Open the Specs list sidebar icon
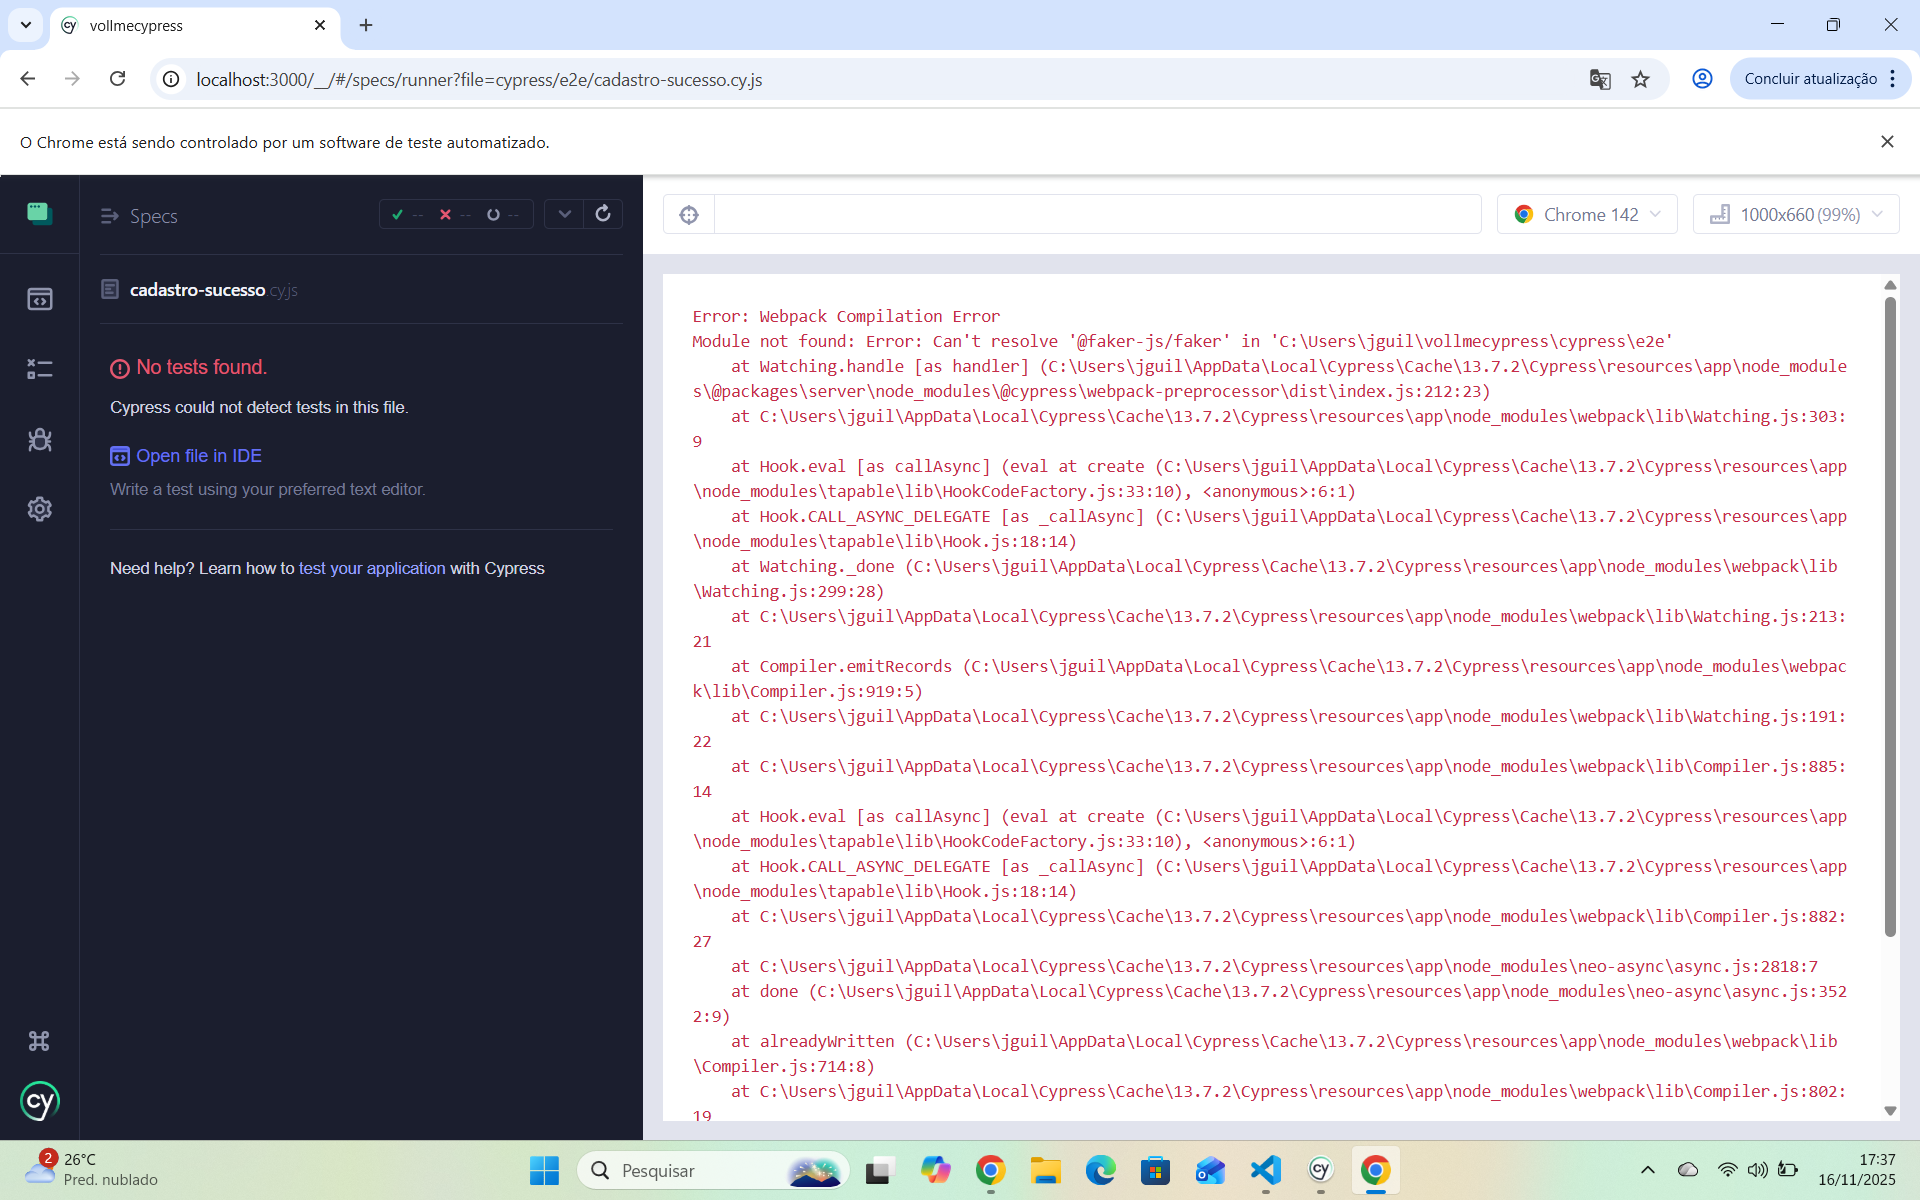Image resolution: width=1920 pixels, height=1200 pixels. click(39, 299)
